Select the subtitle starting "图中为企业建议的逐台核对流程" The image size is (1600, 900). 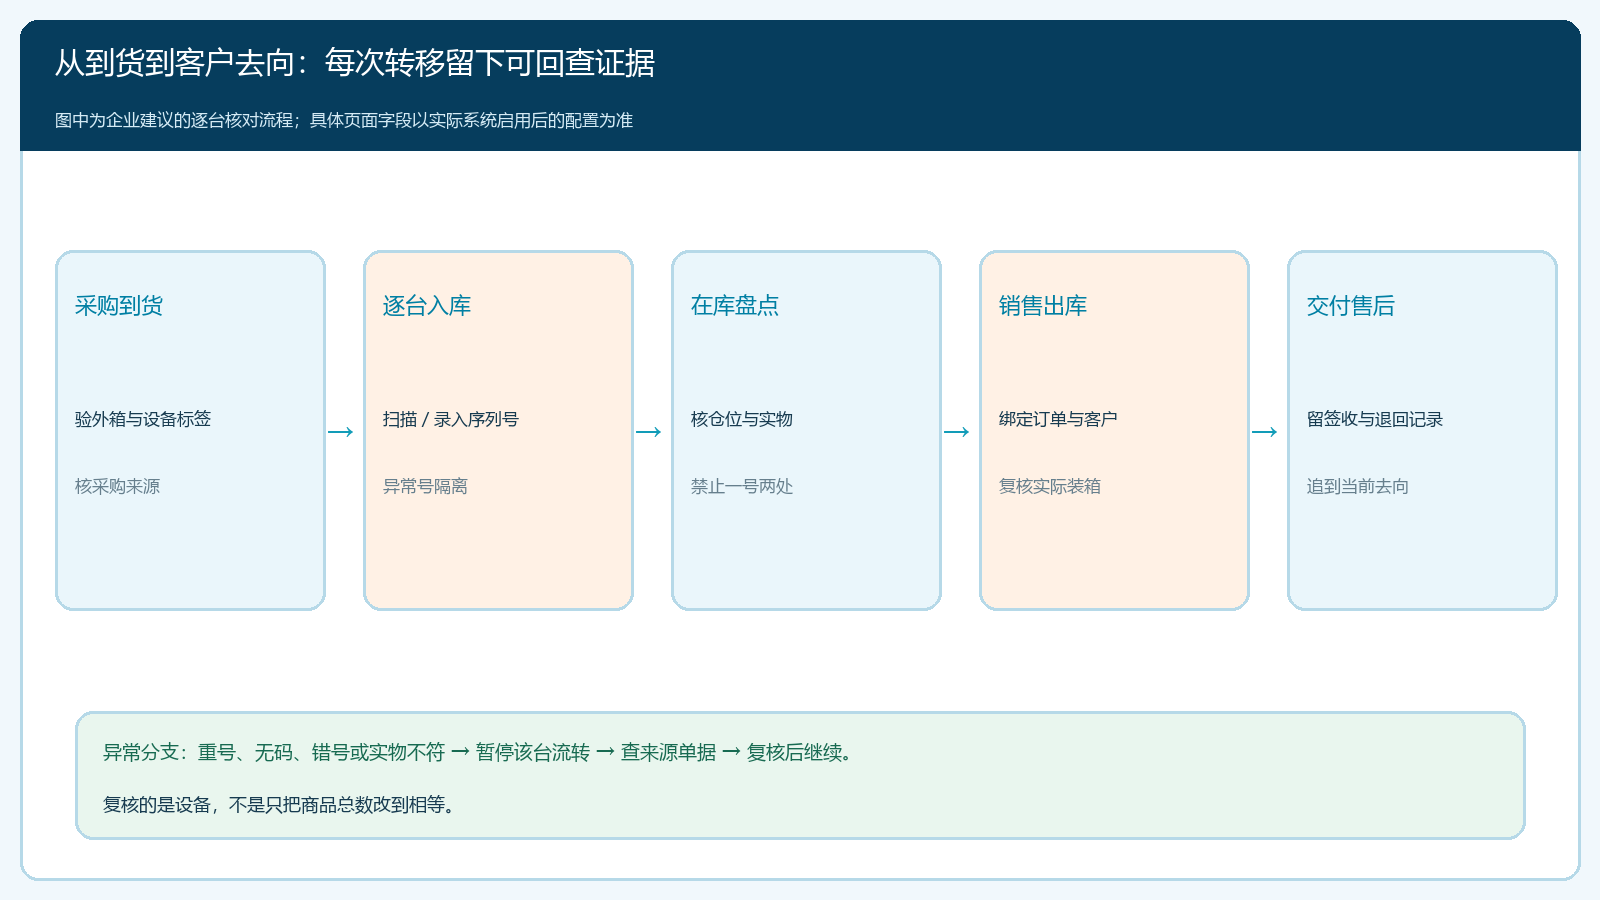[x=344, y=120]
